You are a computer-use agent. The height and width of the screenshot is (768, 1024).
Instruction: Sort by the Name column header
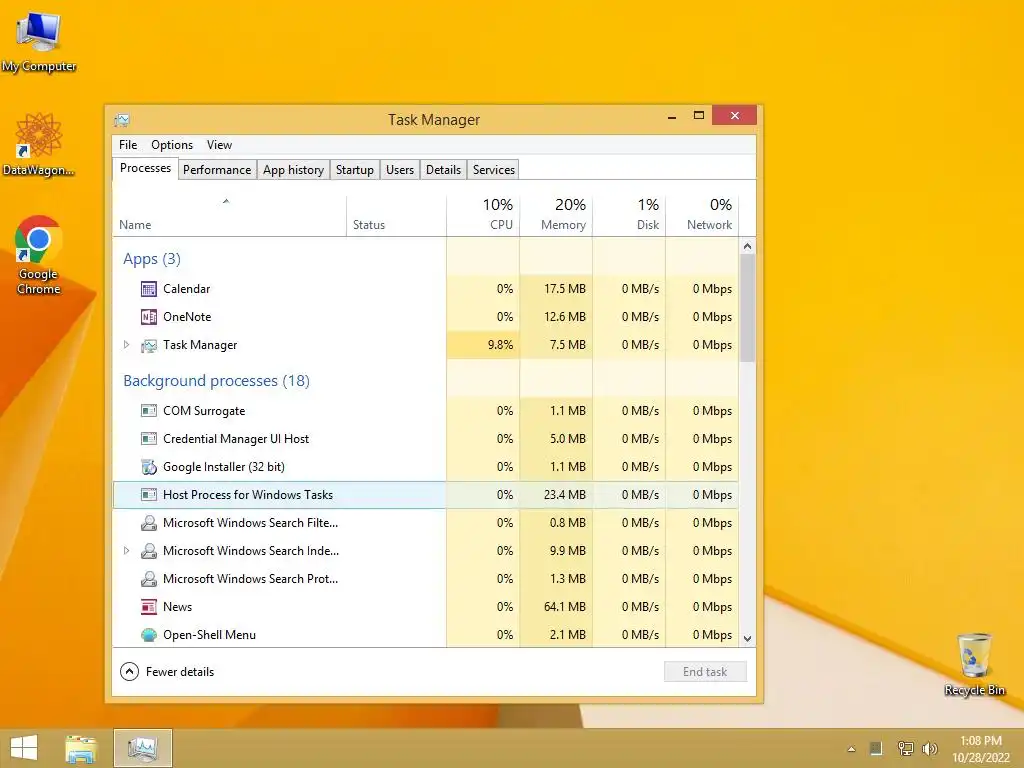(x=229, y=216)
